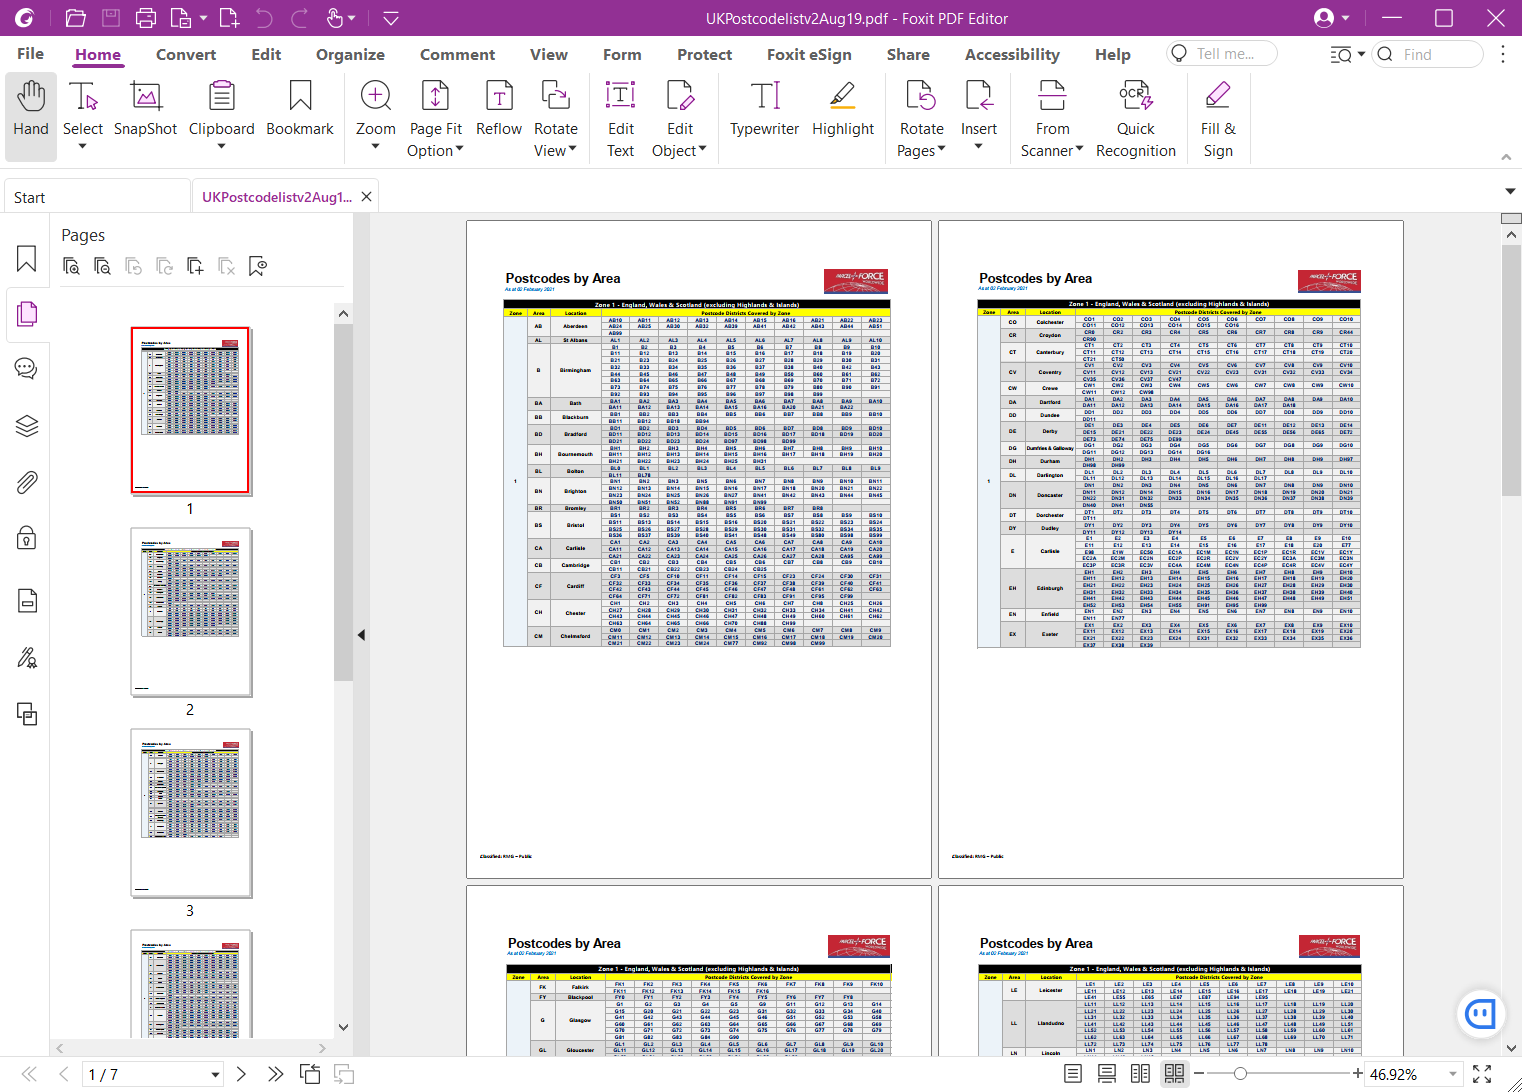Open the Attachments side panel
The width and height of the screenshot is (1522, 1092).
[27, 483]
